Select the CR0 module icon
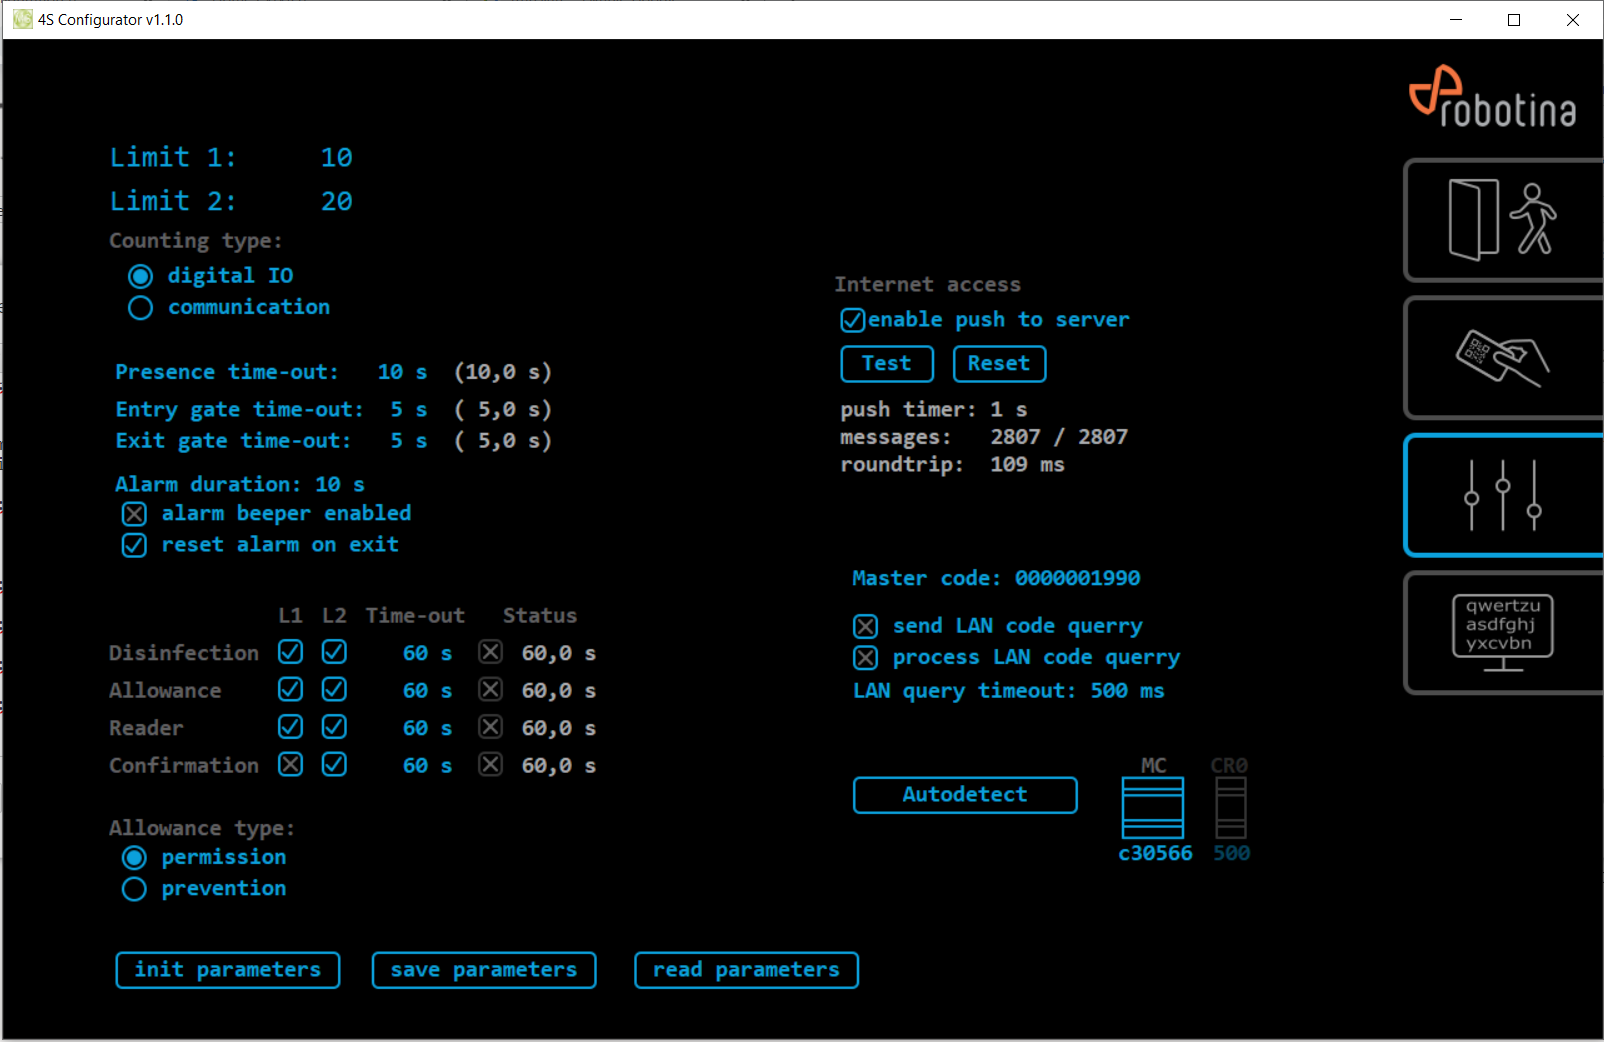 click(1230, 808)
